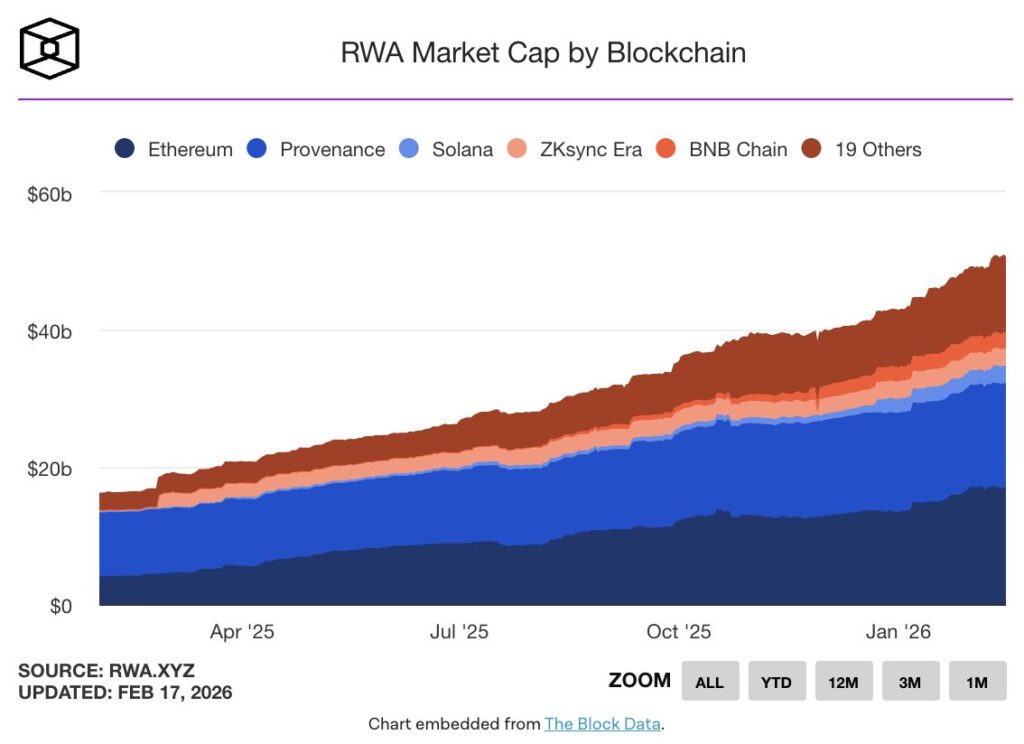Hide the Ethereum series label

190,150
